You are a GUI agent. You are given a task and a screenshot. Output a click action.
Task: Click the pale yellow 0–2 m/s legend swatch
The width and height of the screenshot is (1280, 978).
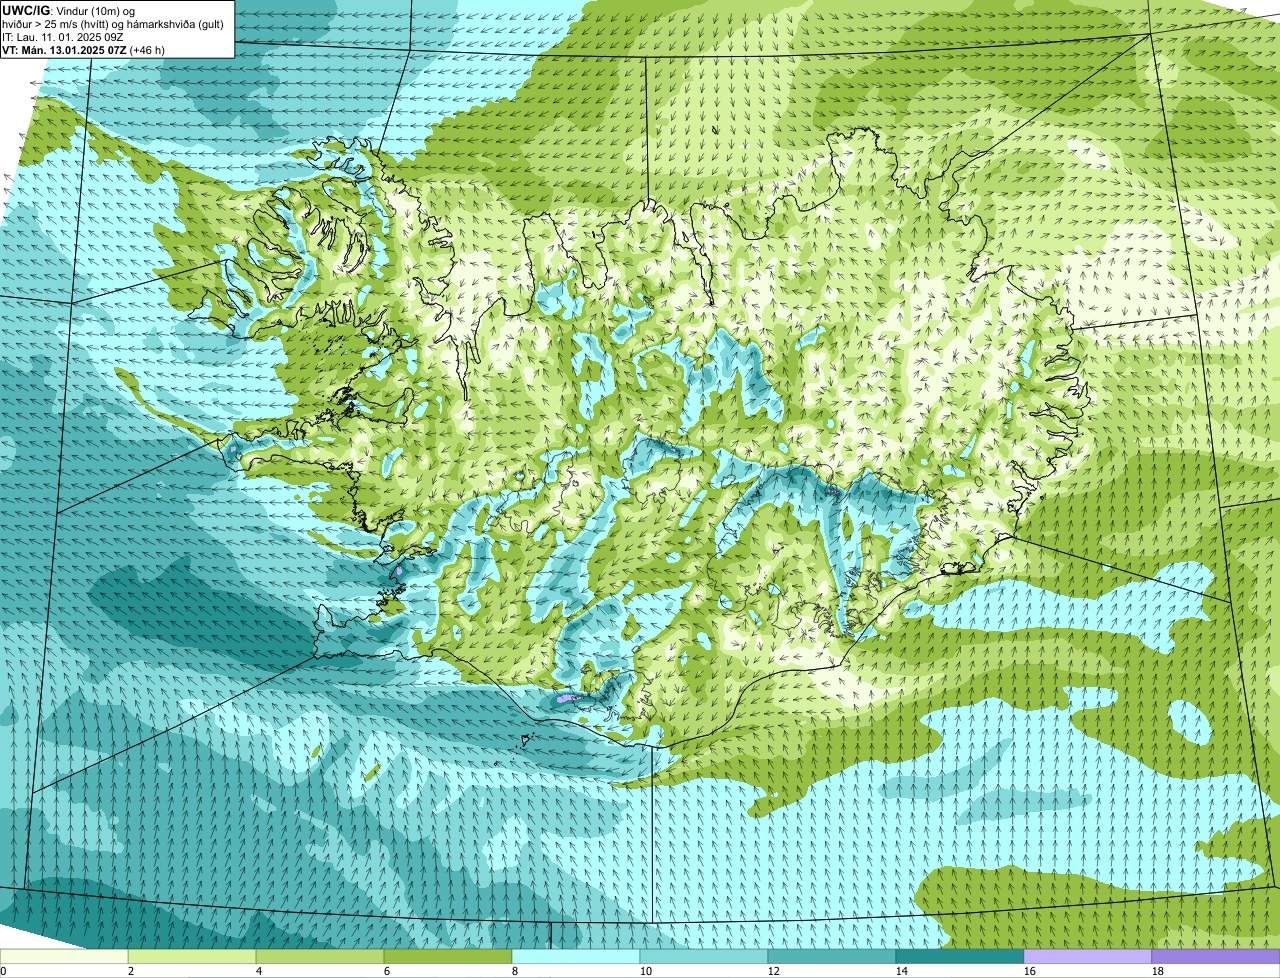pos(64,957)
